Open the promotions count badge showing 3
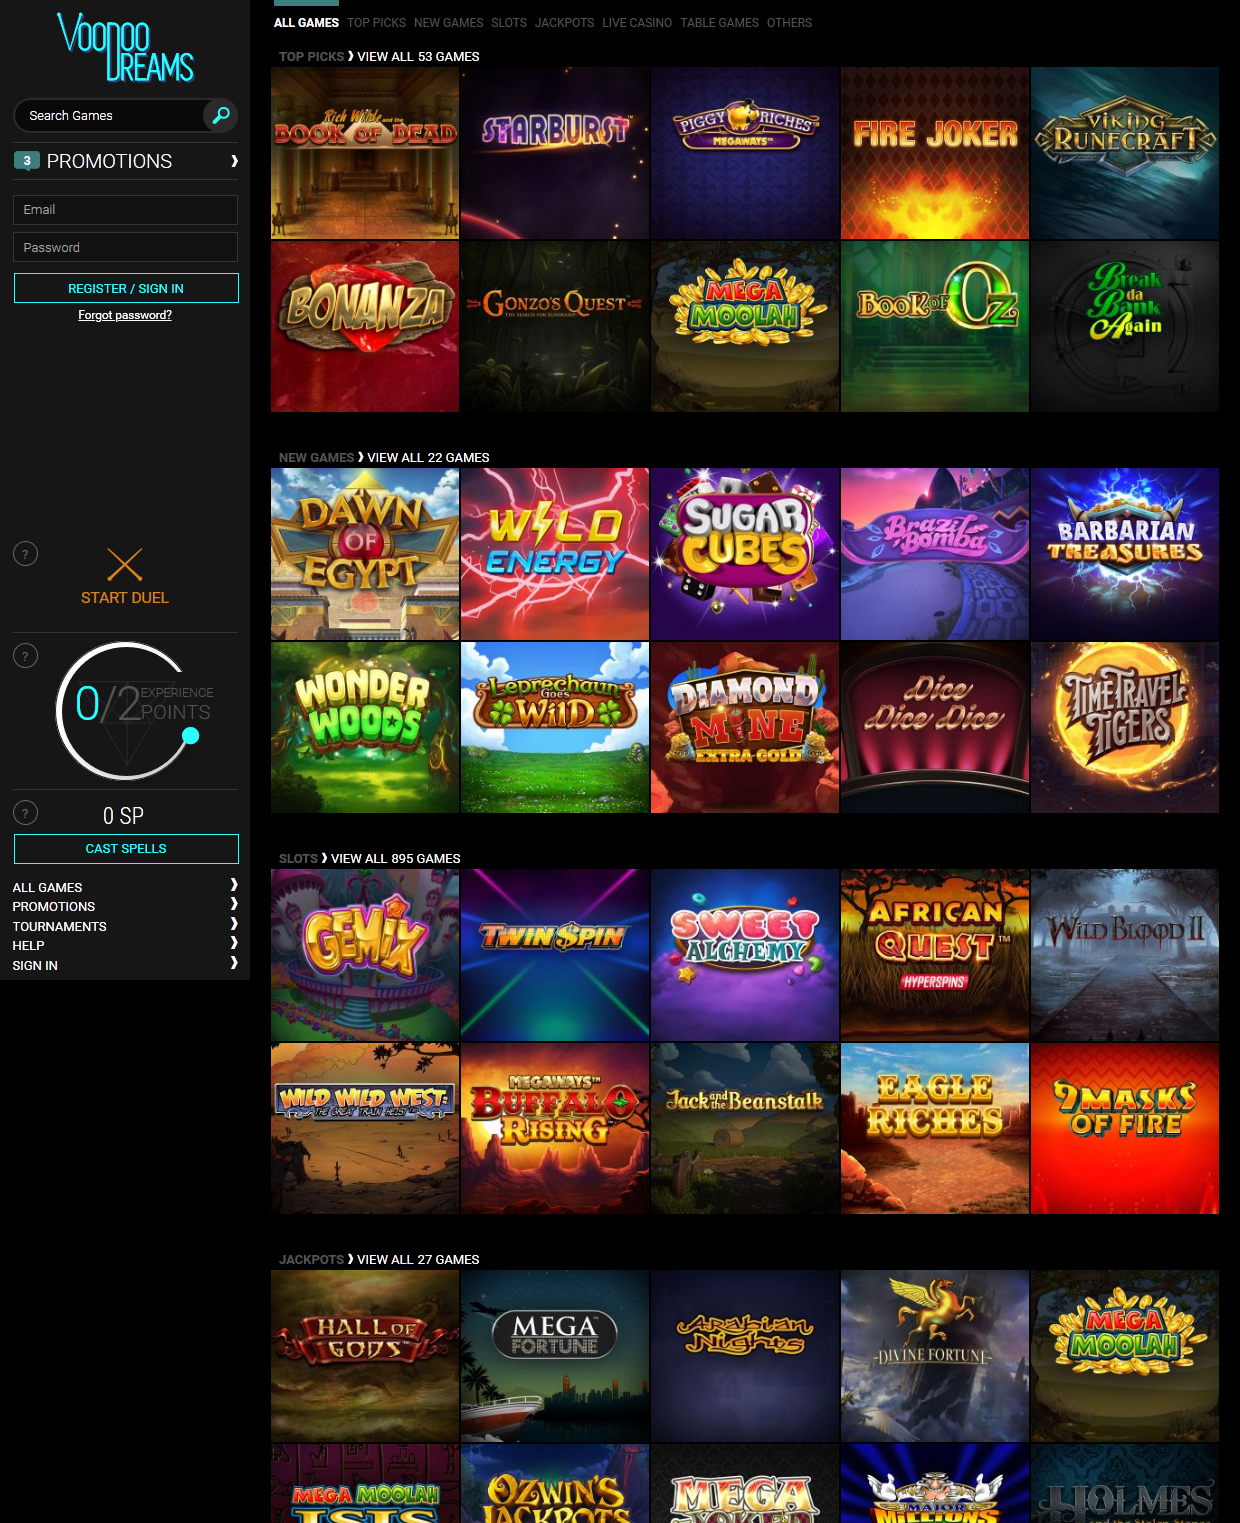This screenshot has height=1523, width=1240. tap(26, 161)
